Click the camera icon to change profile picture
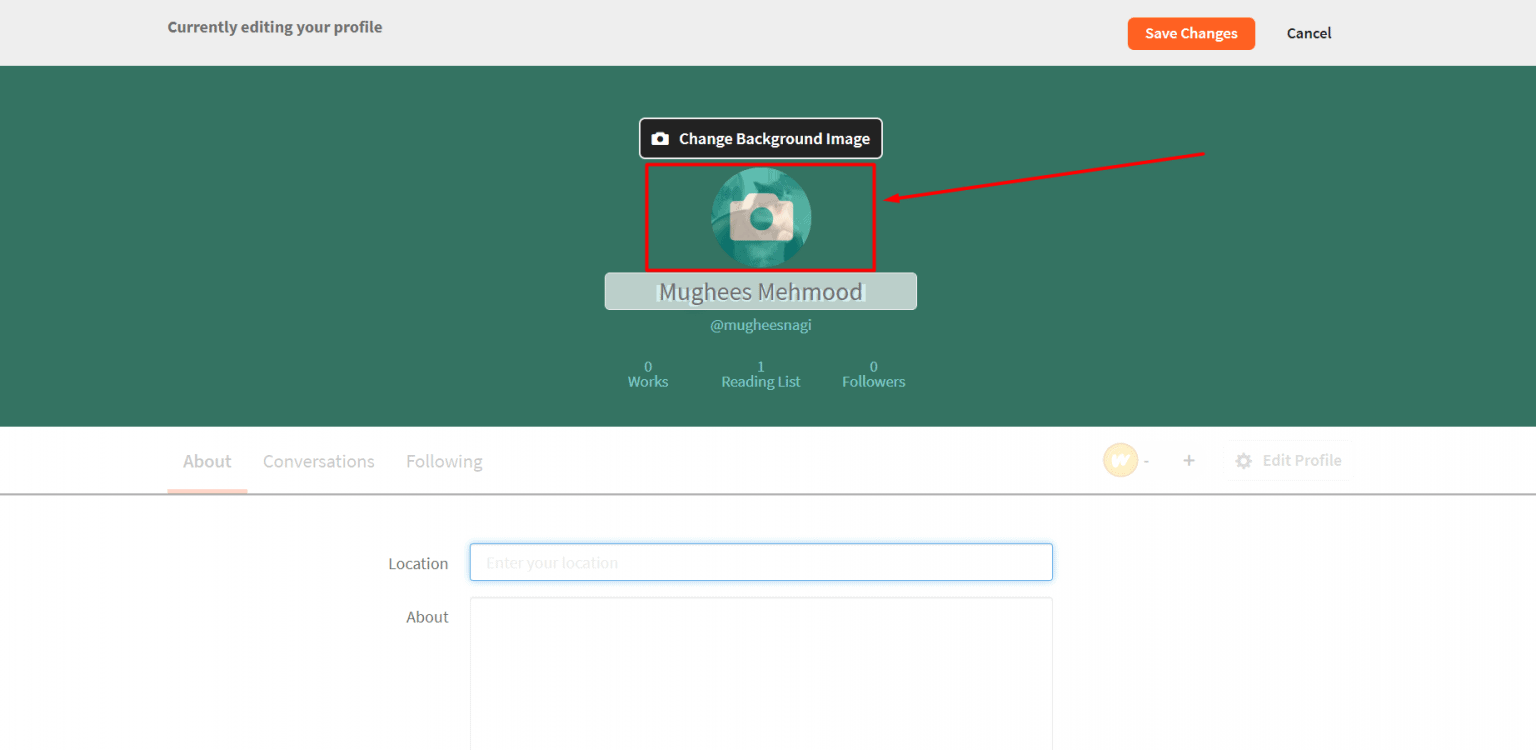Screen dimensions: 1536x750 coord(760,217)
